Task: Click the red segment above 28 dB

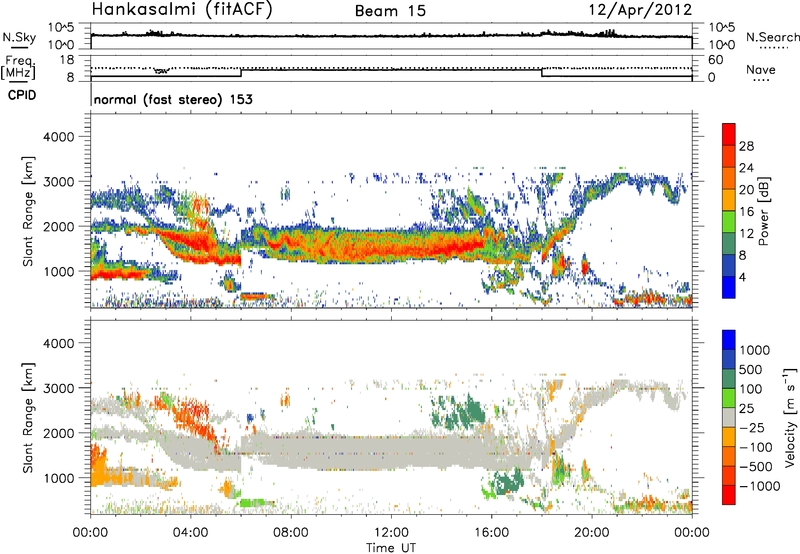Action: [x=729, y=134]
